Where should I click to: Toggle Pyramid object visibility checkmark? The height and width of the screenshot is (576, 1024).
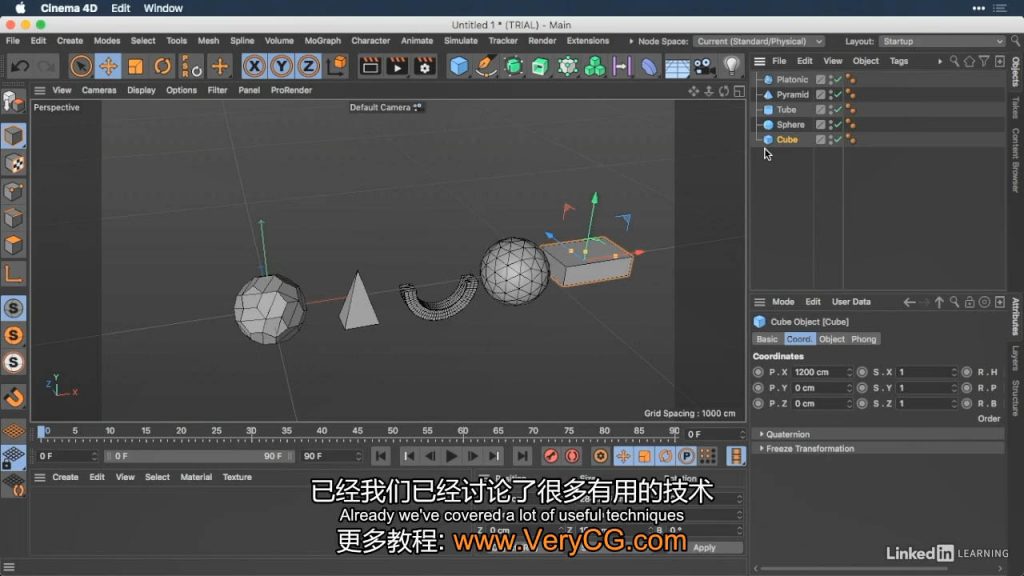pos(837,95)
